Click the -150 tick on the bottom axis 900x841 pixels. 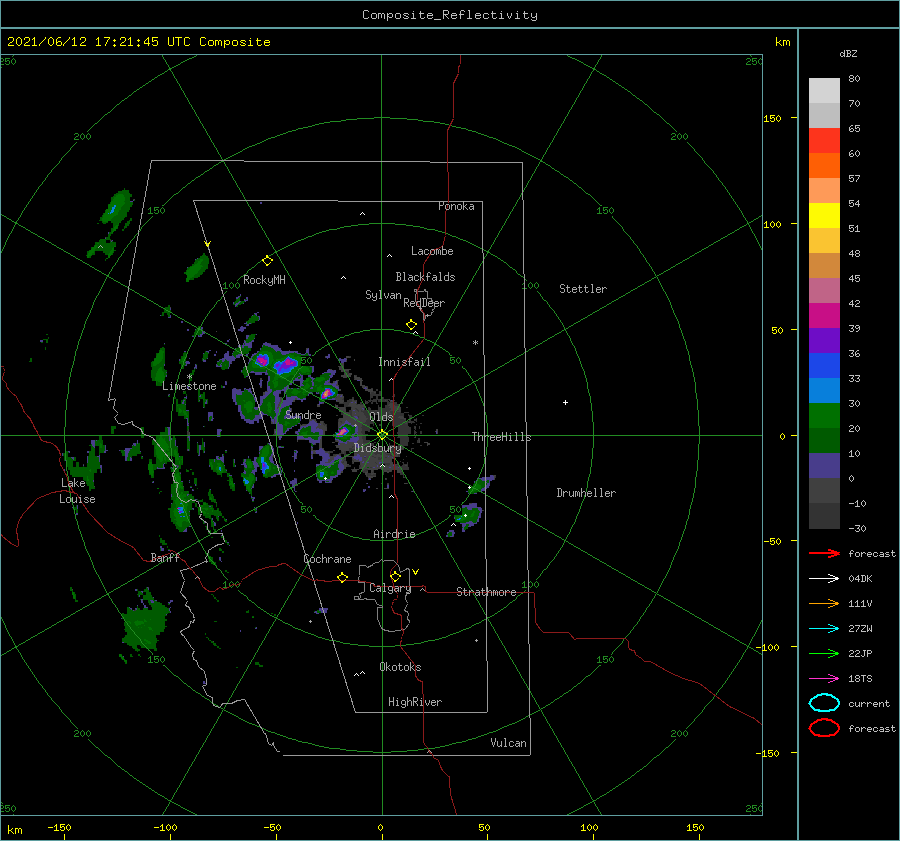click(x=59, y=827)
